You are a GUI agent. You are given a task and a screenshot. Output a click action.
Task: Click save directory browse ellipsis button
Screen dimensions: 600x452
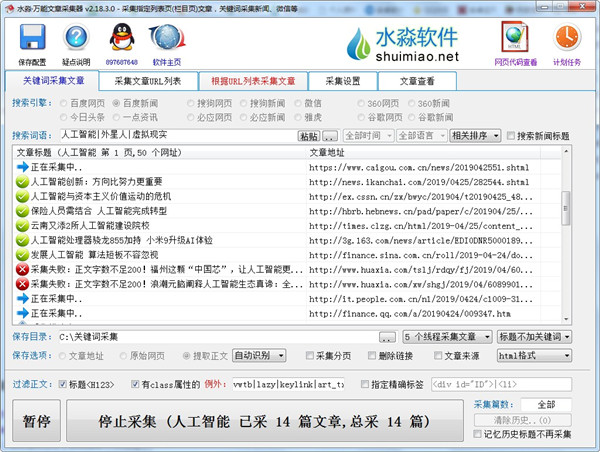[x=388, y=337]
